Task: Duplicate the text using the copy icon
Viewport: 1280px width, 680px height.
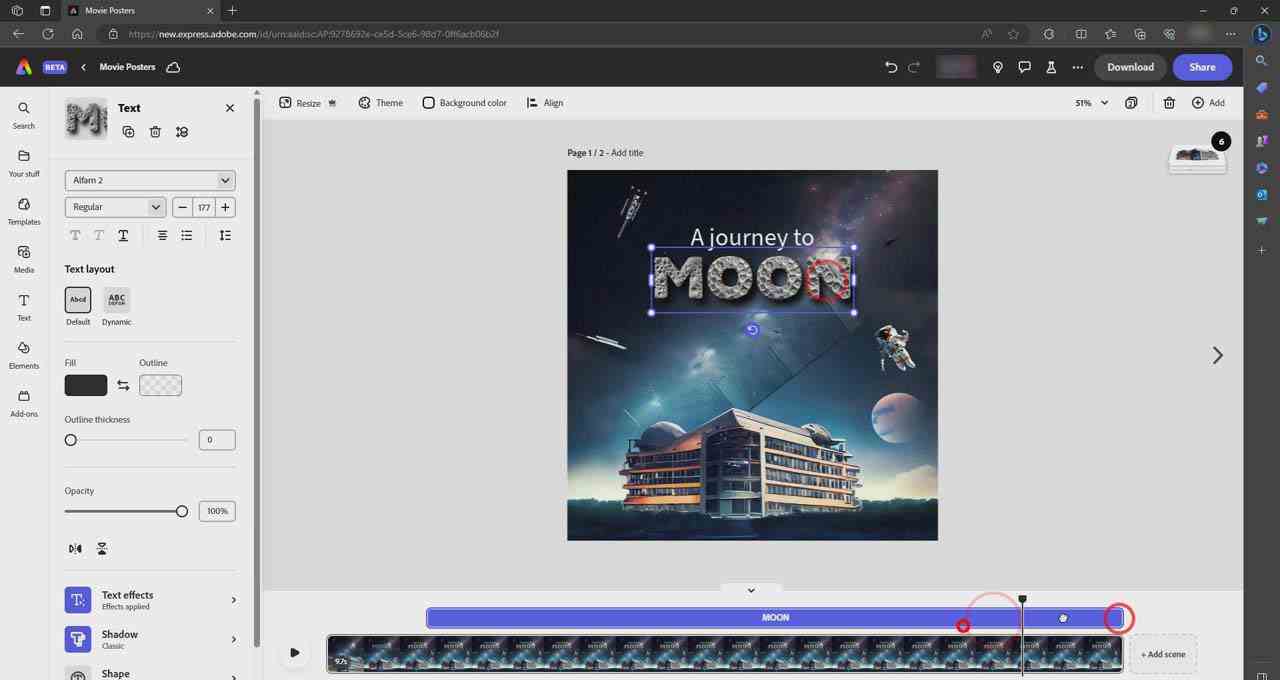Action: point(128,131)
